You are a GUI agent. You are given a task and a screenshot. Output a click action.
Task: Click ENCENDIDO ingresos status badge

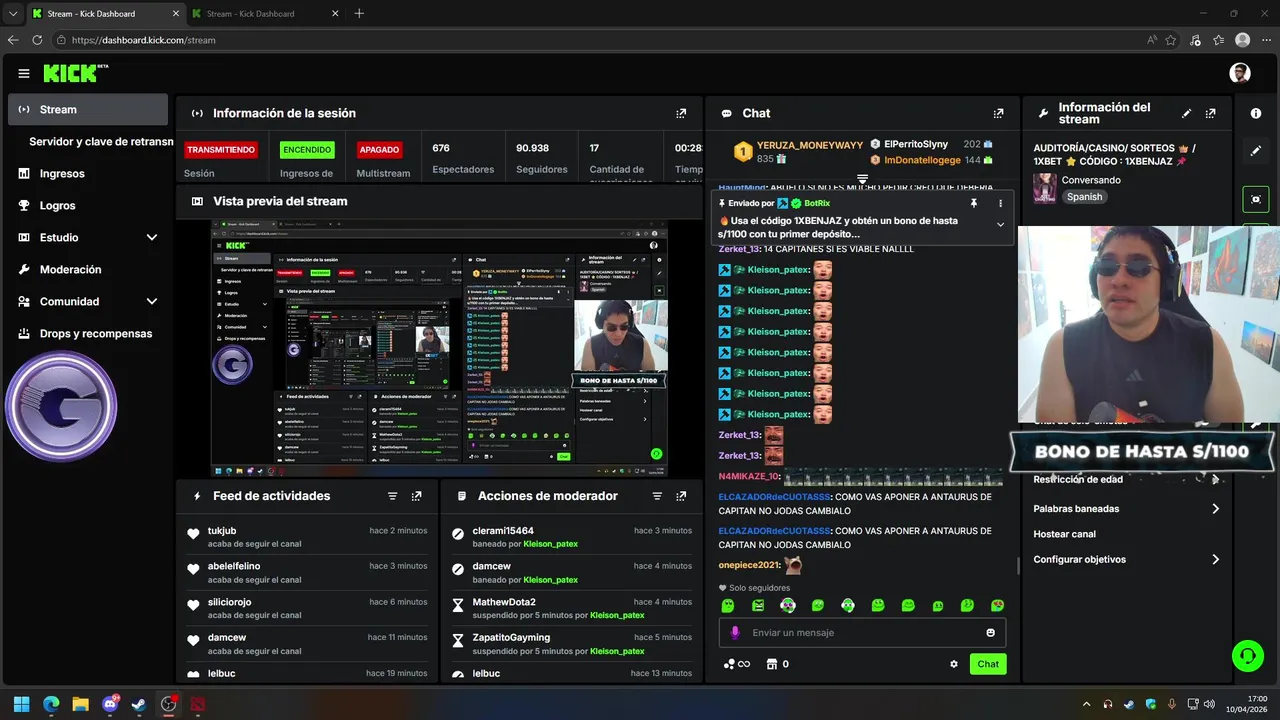pyautogui.click(x=307, y=150)
